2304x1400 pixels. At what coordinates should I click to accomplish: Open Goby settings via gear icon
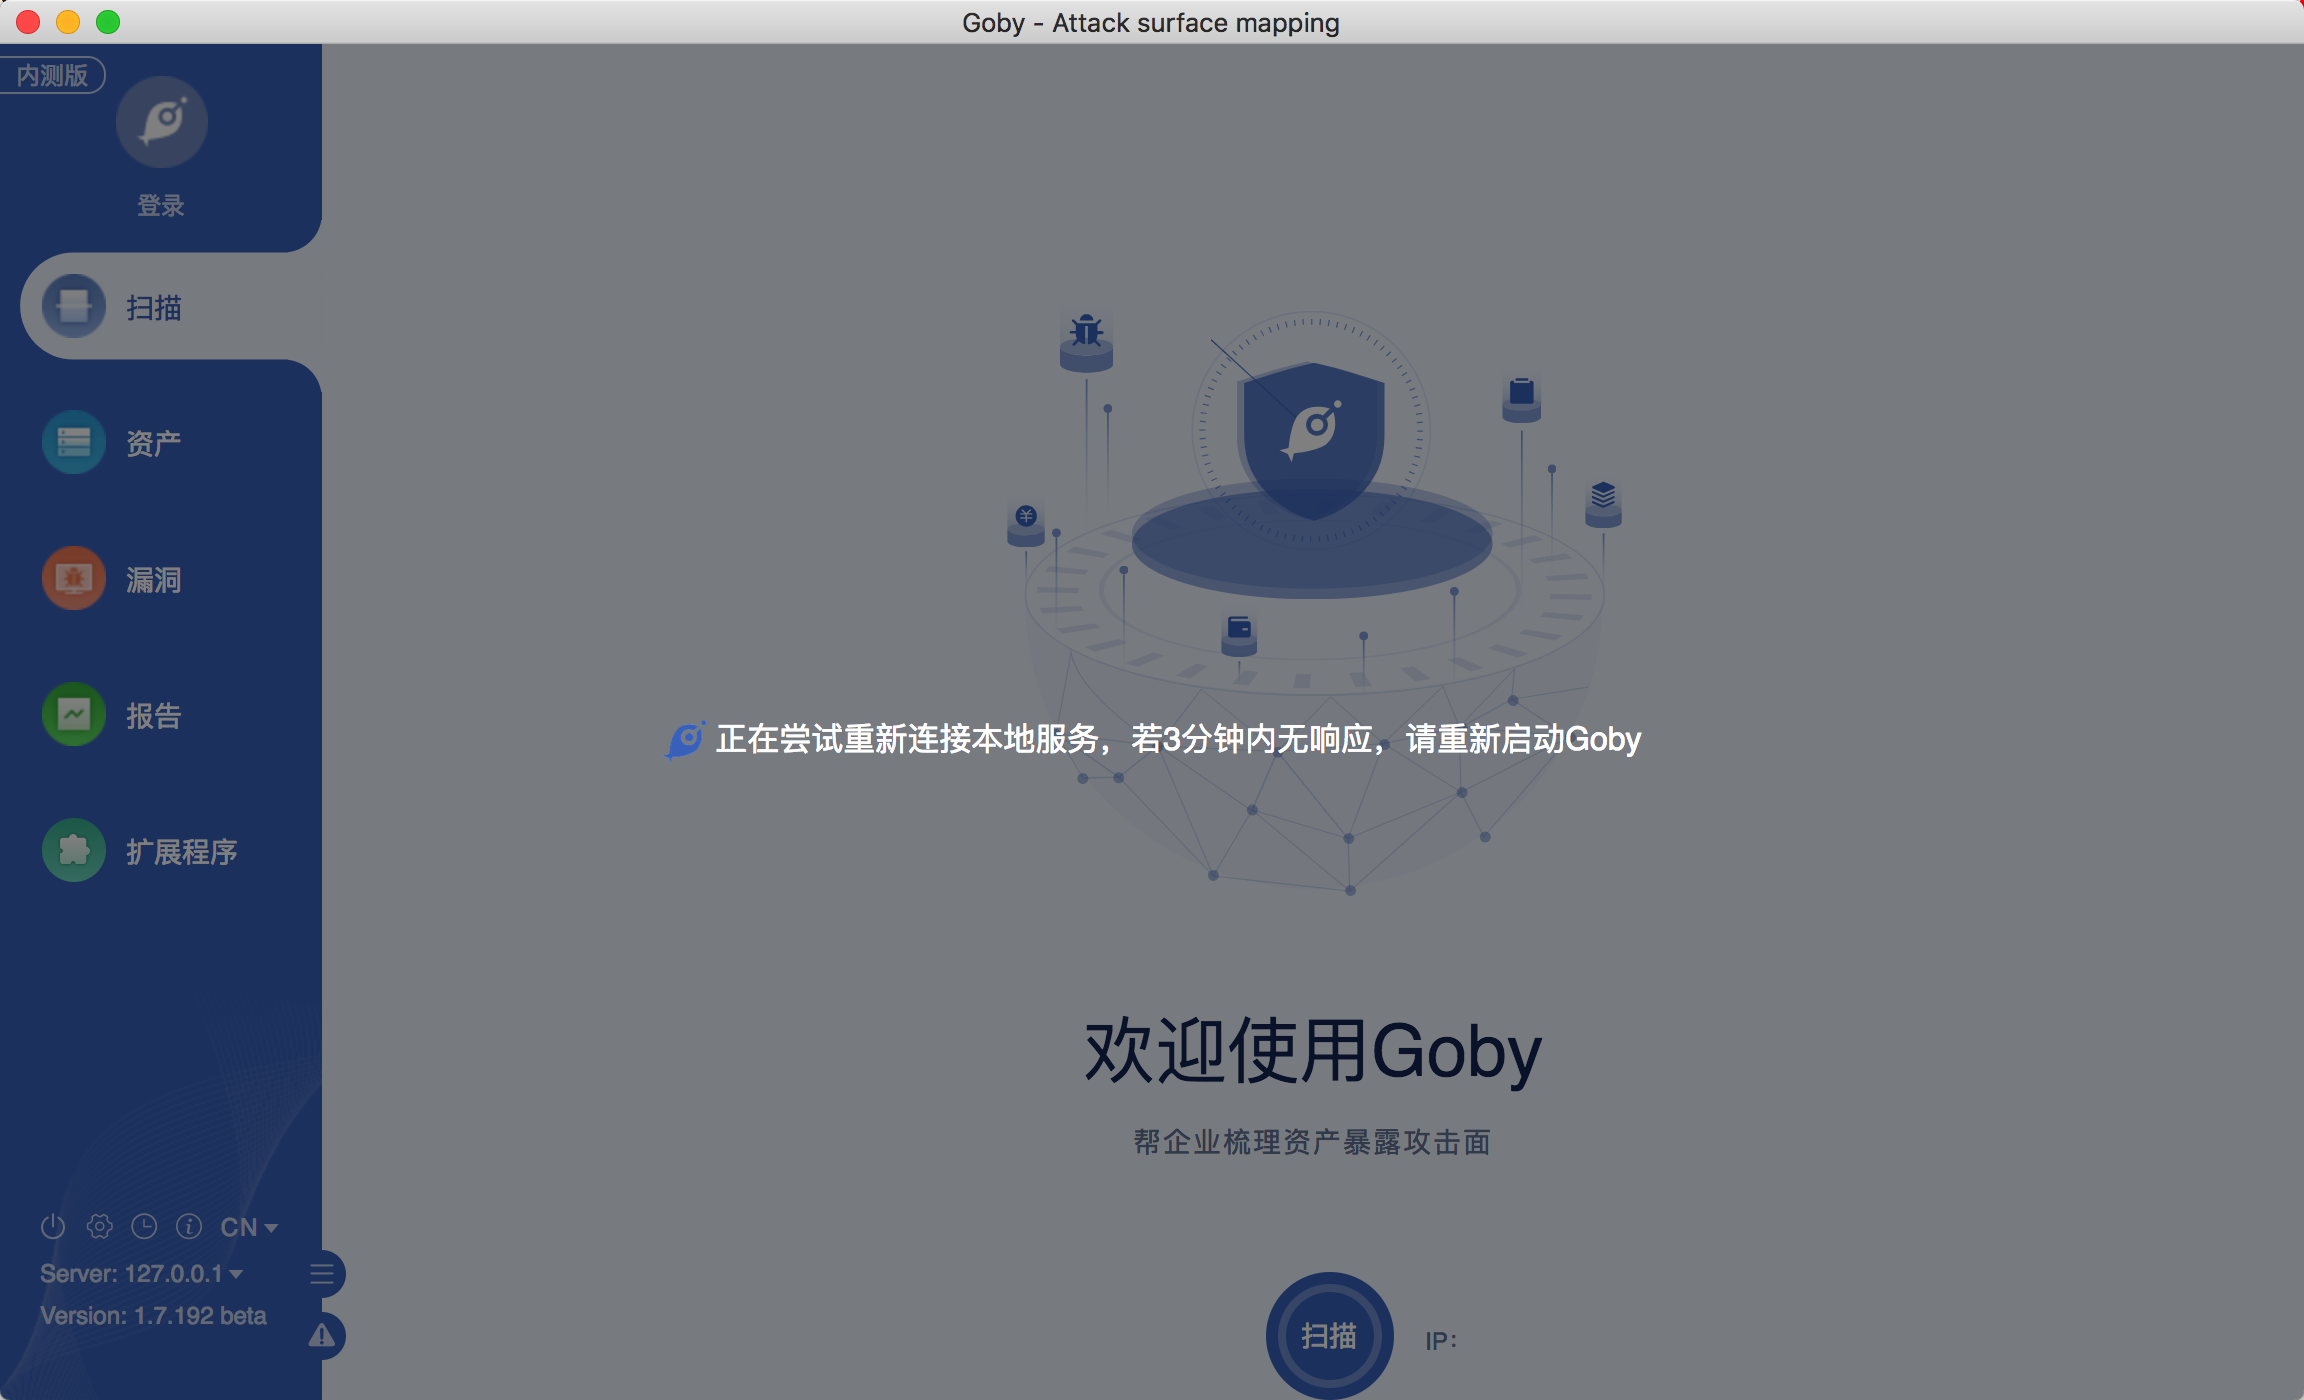pyautogui.click(x=99, y=1225)
